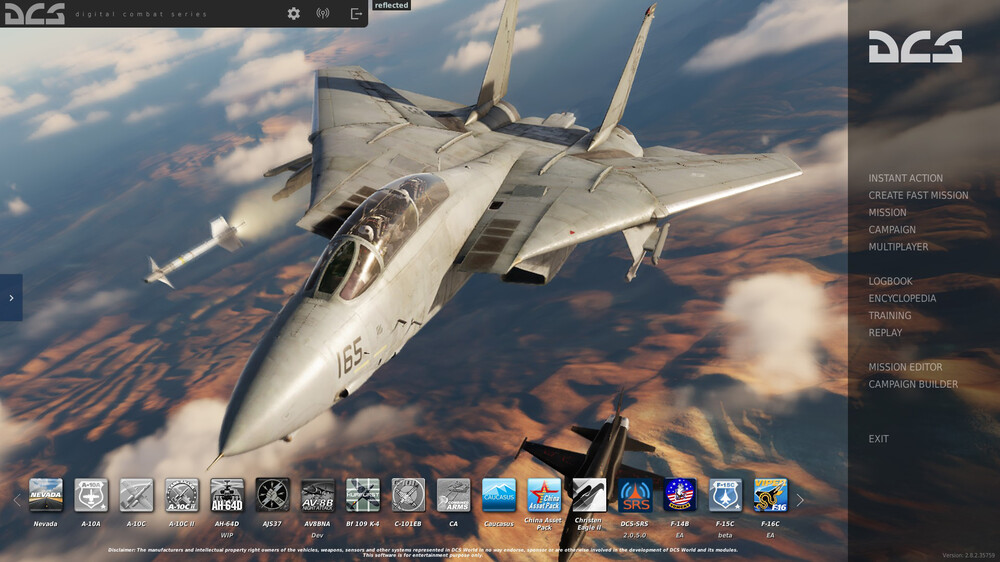
Task: Open the Mission menu item
Action: coord(887,212)
